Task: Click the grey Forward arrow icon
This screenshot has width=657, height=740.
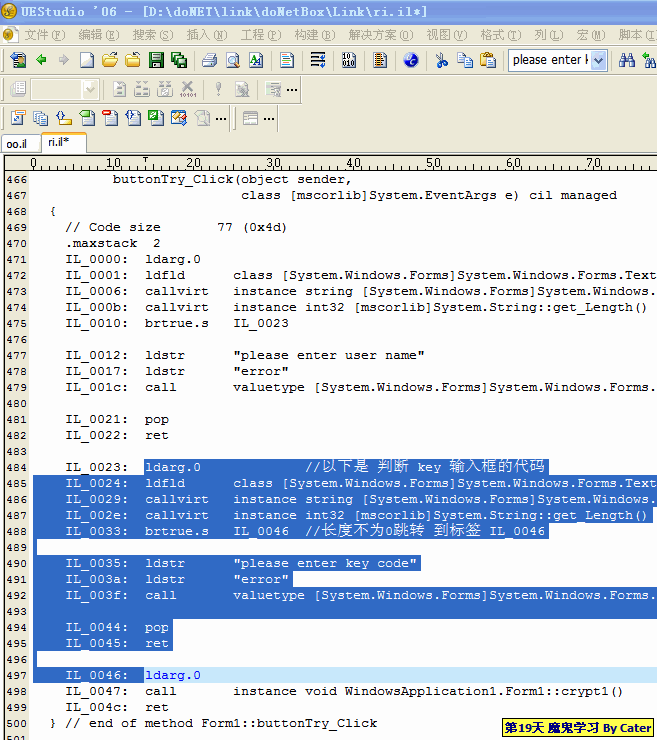Action: point(64,60)
